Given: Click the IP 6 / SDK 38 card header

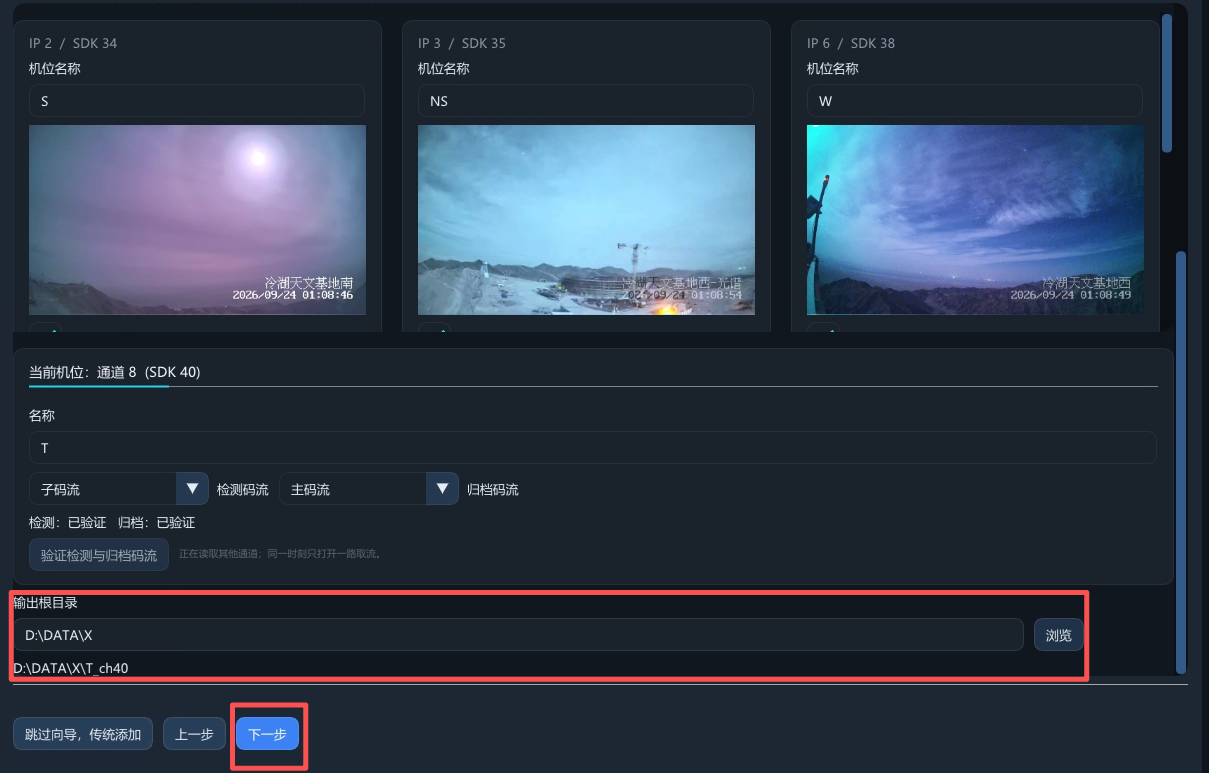Looking at the screenshot, I should click(851, 43).
